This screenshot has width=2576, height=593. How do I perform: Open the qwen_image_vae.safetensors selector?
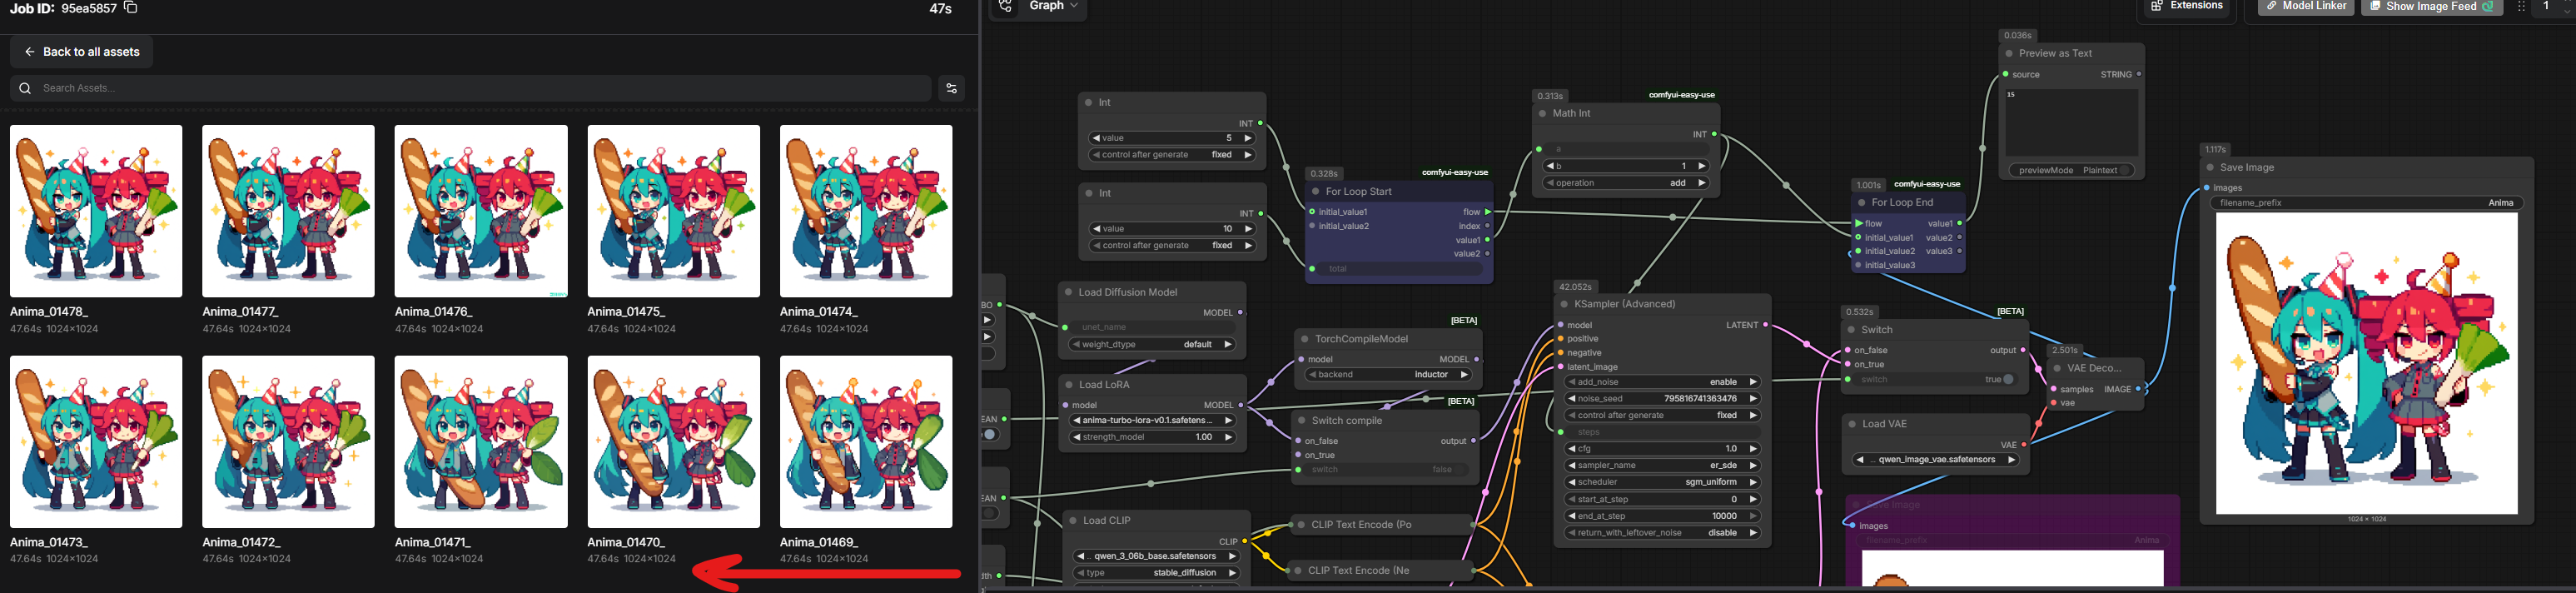tap(1936, 460)
